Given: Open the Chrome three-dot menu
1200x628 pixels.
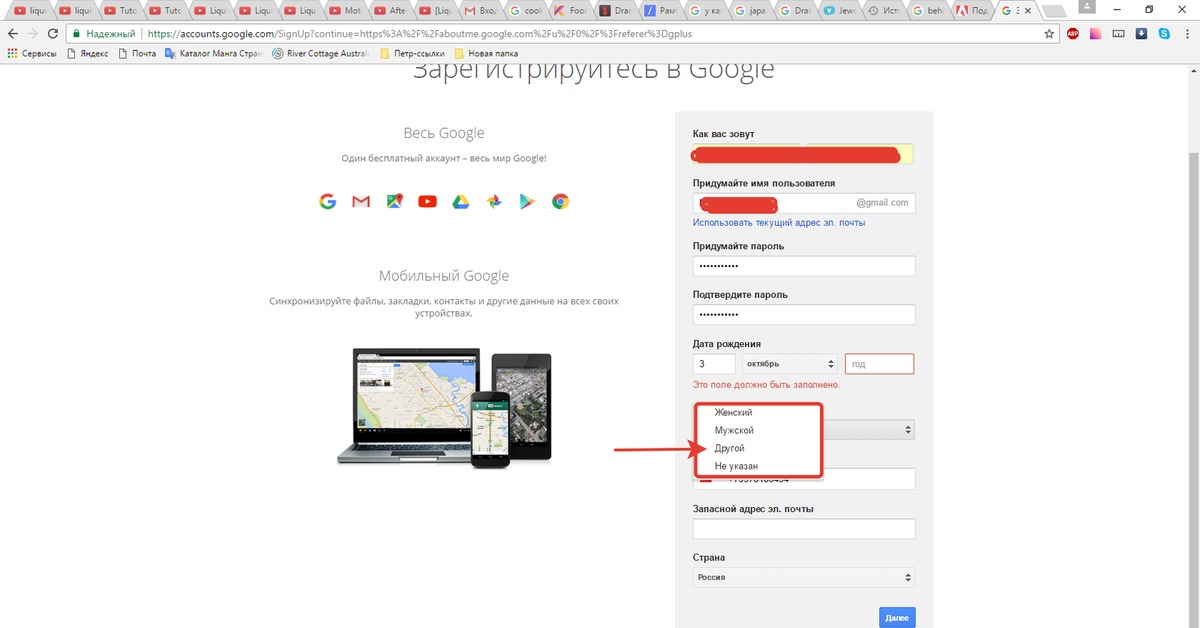Looking at the screenshot, I should [x=1187, y=33].
